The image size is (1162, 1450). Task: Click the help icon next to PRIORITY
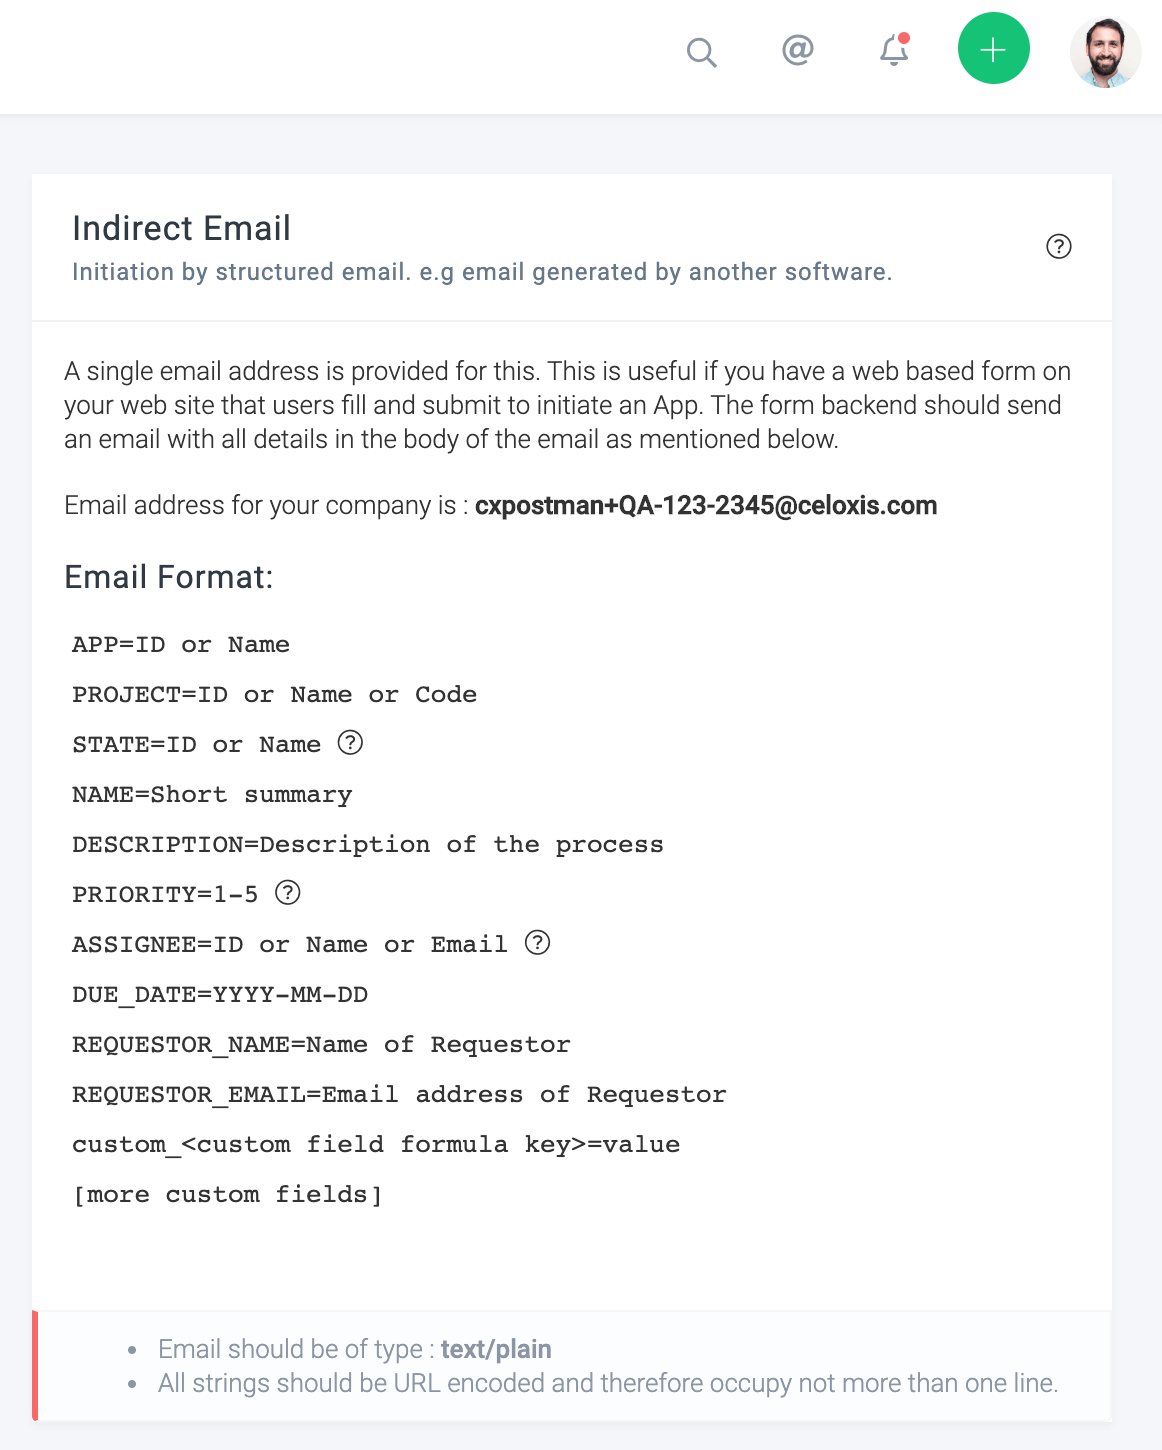pos(288,893)
